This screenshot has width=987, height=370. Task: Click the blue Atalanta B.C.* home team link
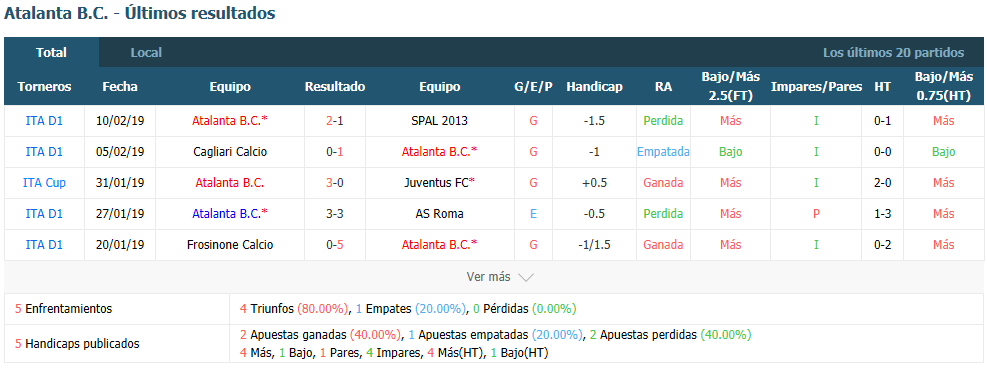point(230,214)
